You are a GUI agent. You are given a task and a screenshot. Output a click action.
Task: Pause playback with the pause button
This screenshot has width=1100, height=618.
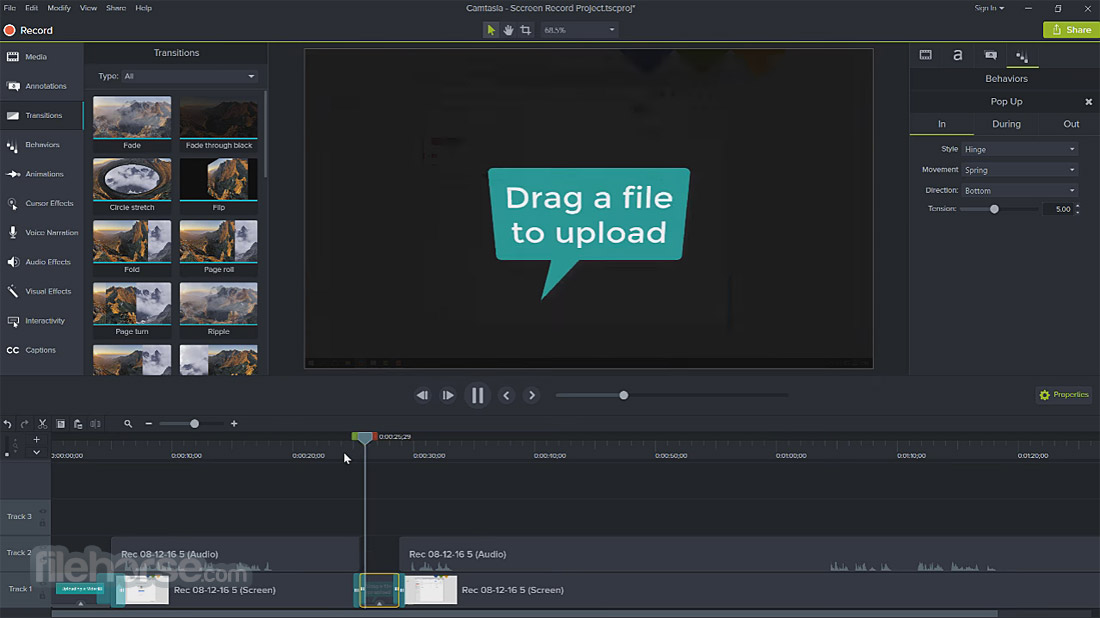pyautogui.click(x=477, y=395)
